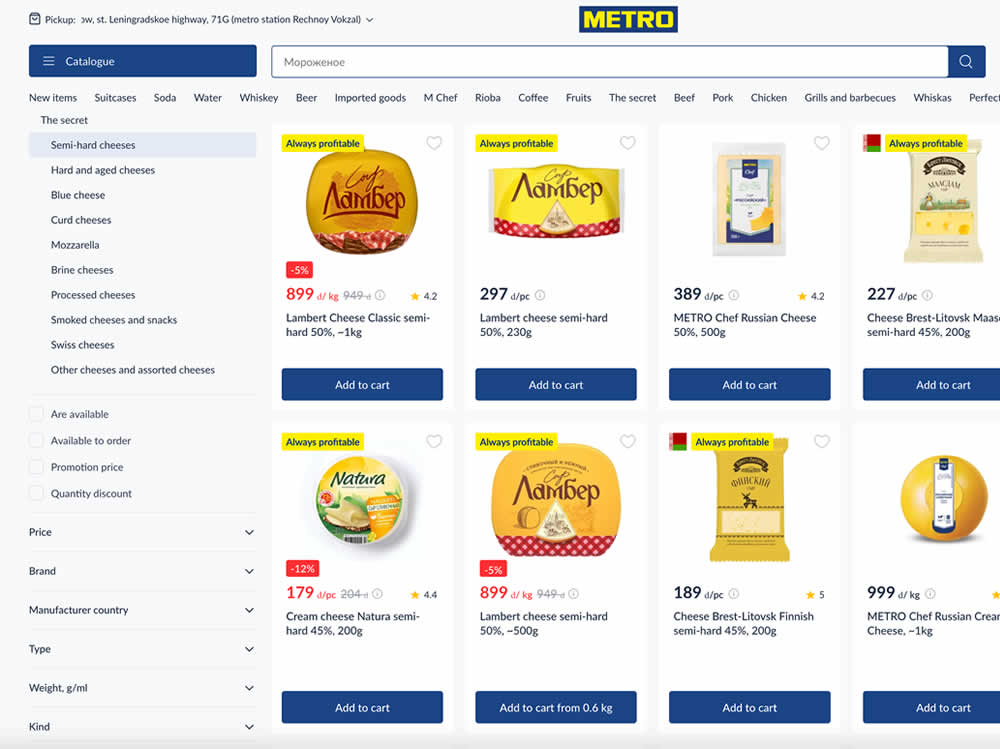The height and width of the screenshot is (749, 1000).
Task: Enable the Are available checkbox
Action: tap(37, 414)
